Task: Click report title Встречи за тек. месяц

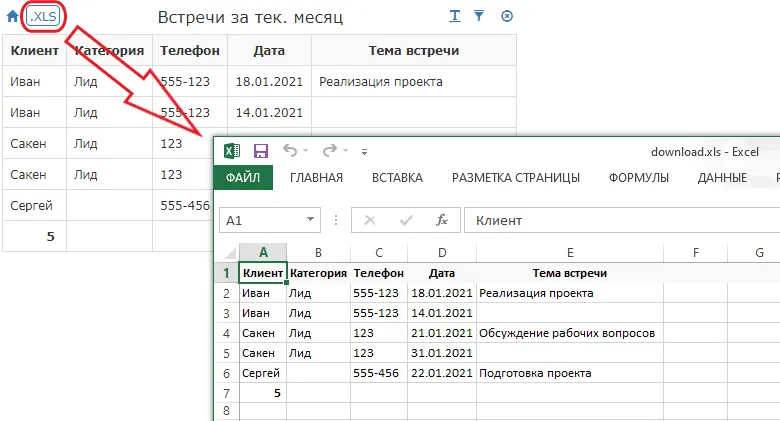Action: (x=250, y=17)
